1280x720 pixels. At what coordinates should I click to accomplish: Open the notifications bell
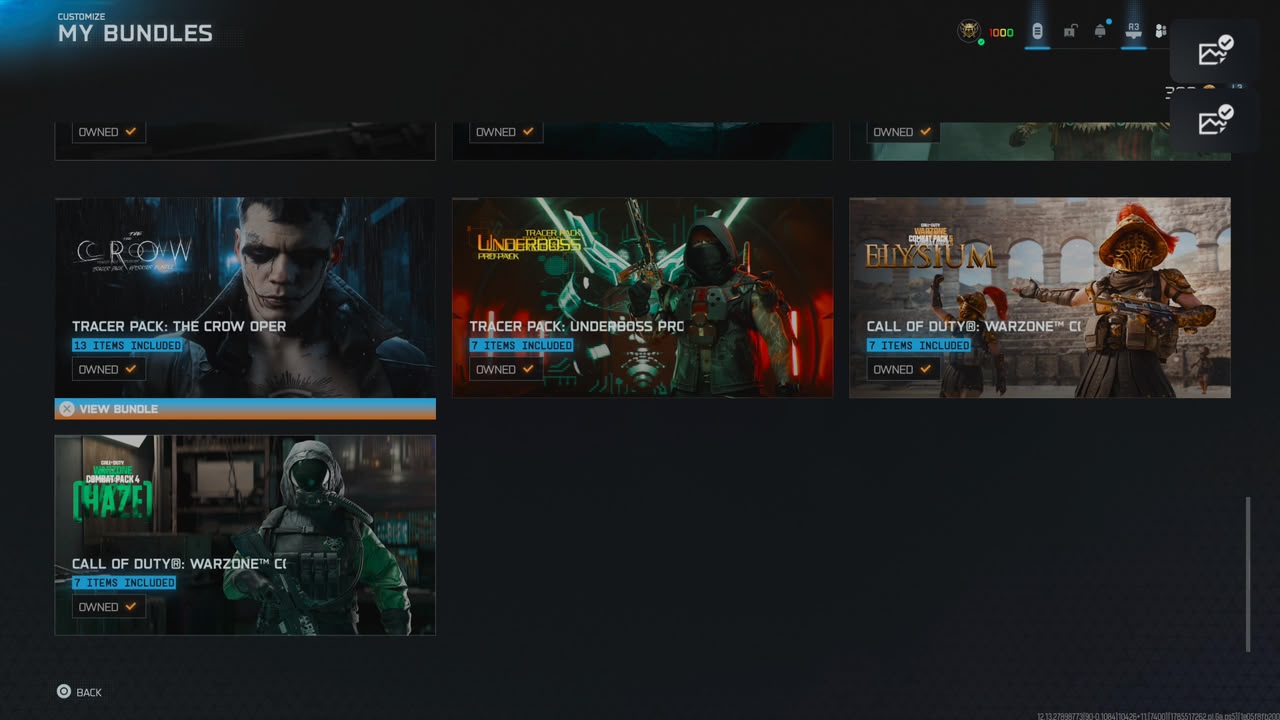[x=1100, y=31]
